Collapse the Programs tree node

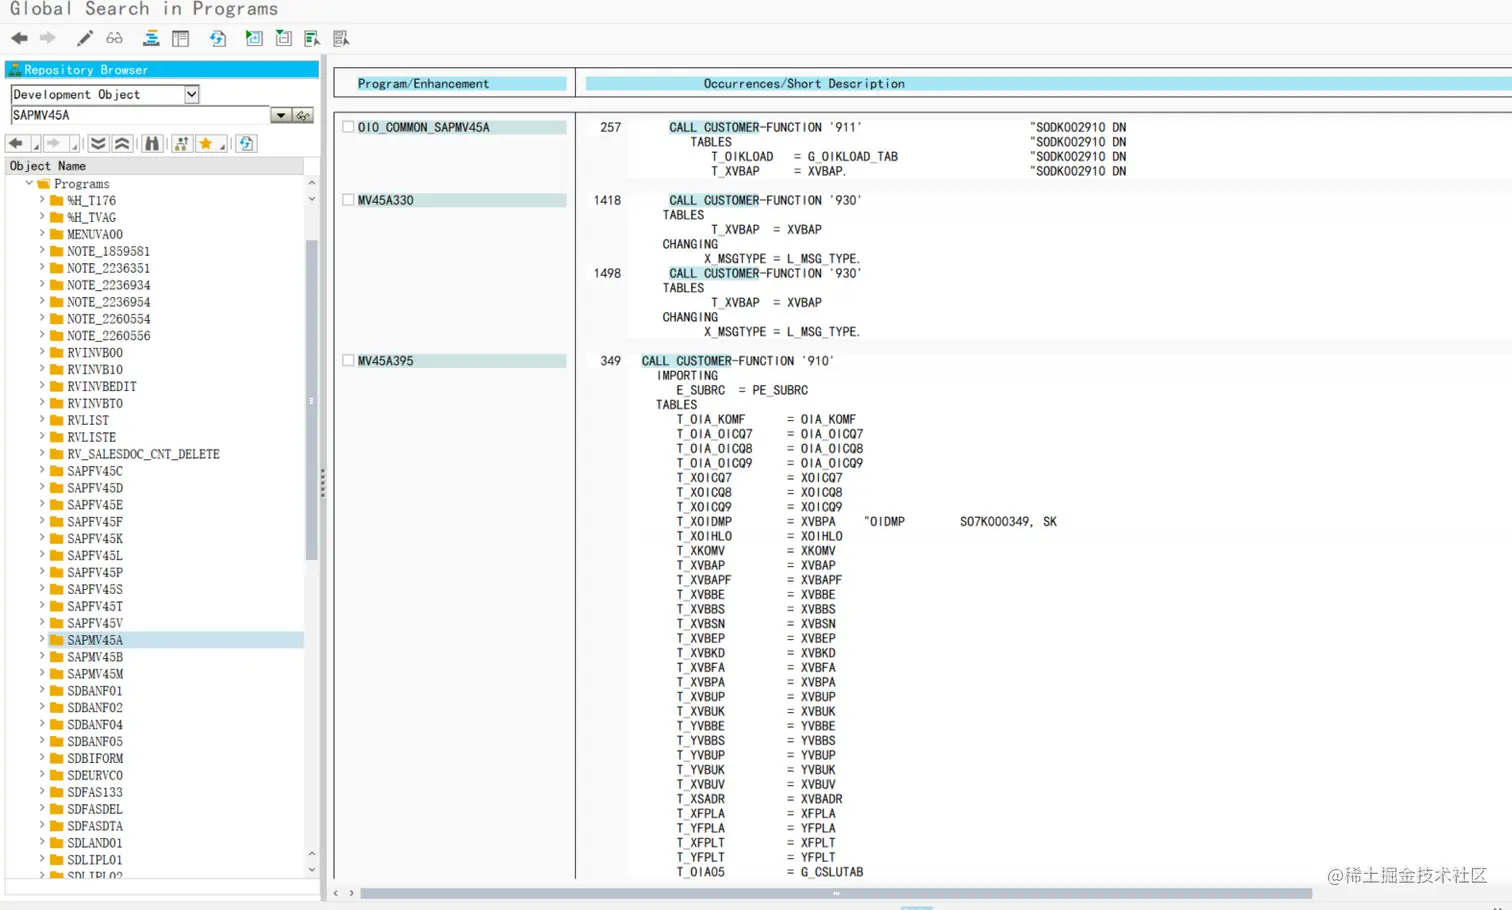[28, 184]
